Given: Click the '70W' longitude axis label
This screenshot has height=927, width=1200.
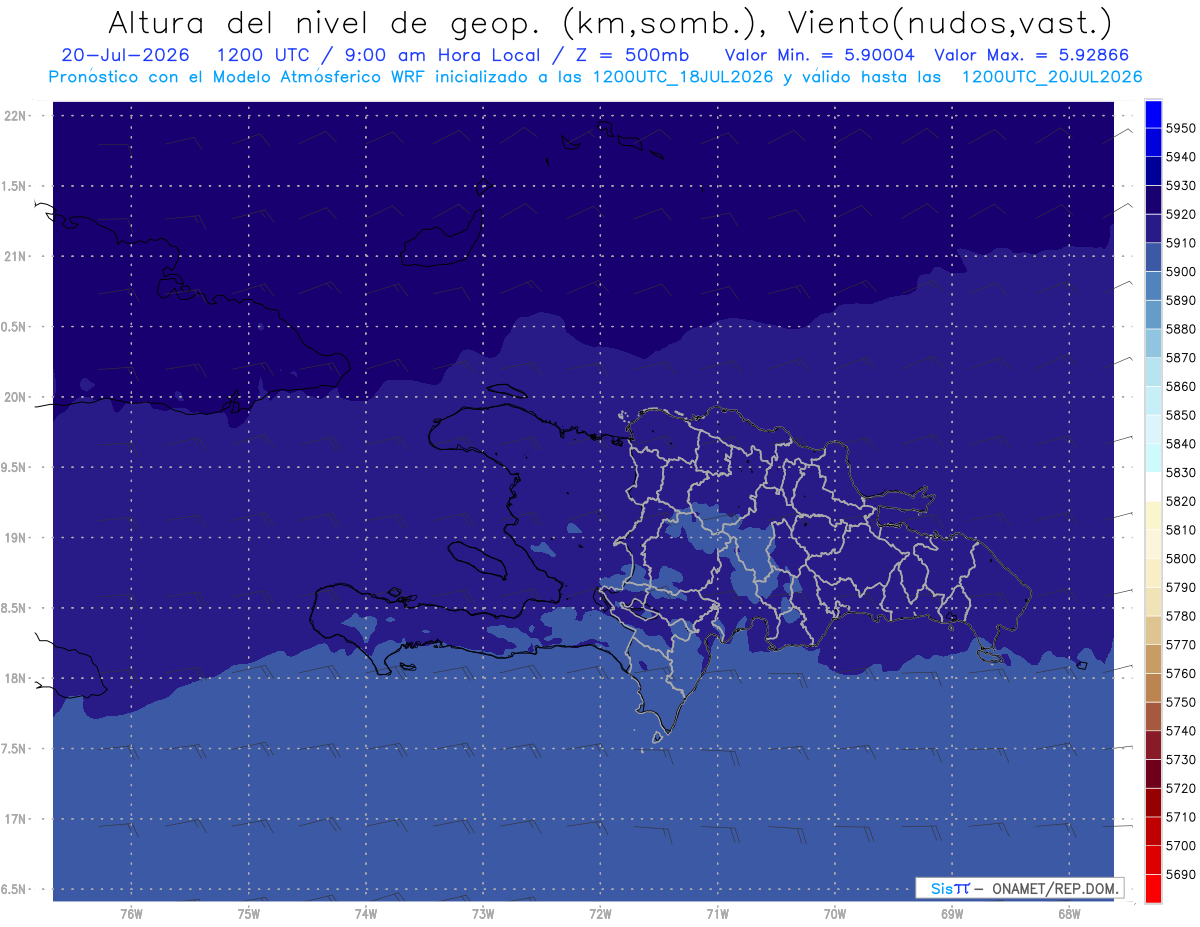Looking at the screenshot, I should 834,914.
